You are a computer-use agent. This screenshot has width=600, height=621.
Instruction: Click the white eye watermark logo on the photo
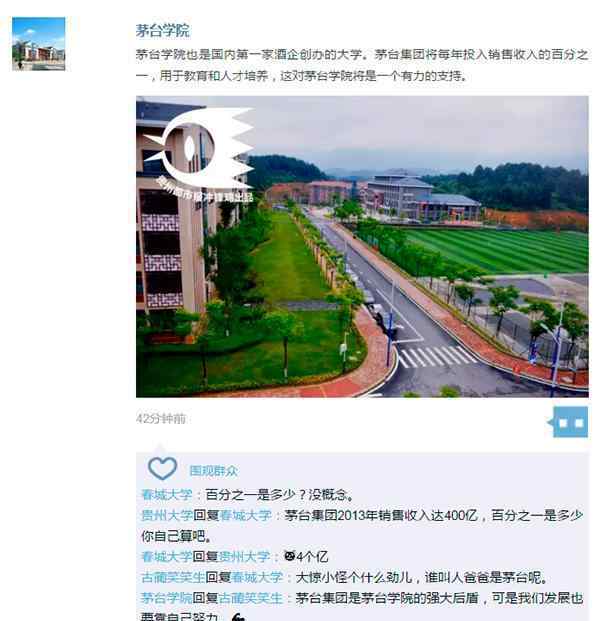(199, 148)
